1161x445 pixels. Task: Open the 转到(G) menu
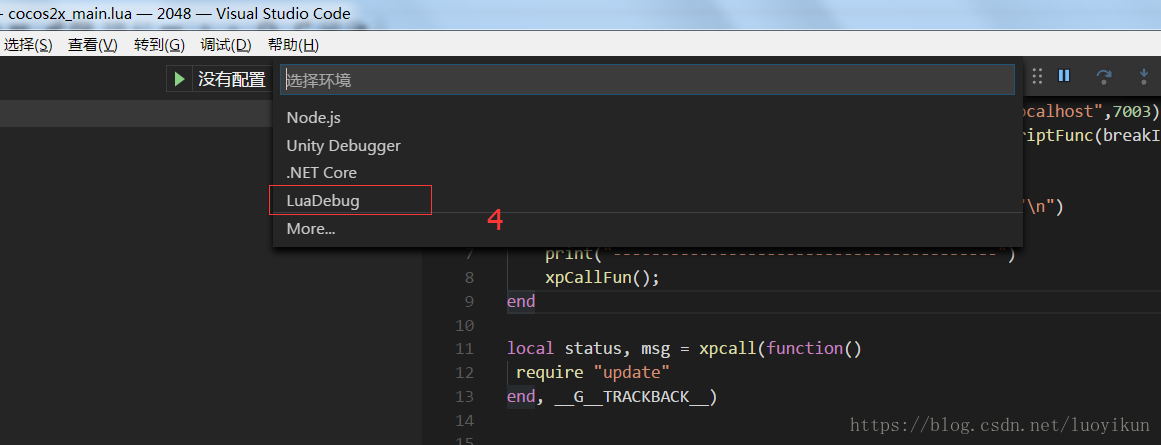pos(159,45)
